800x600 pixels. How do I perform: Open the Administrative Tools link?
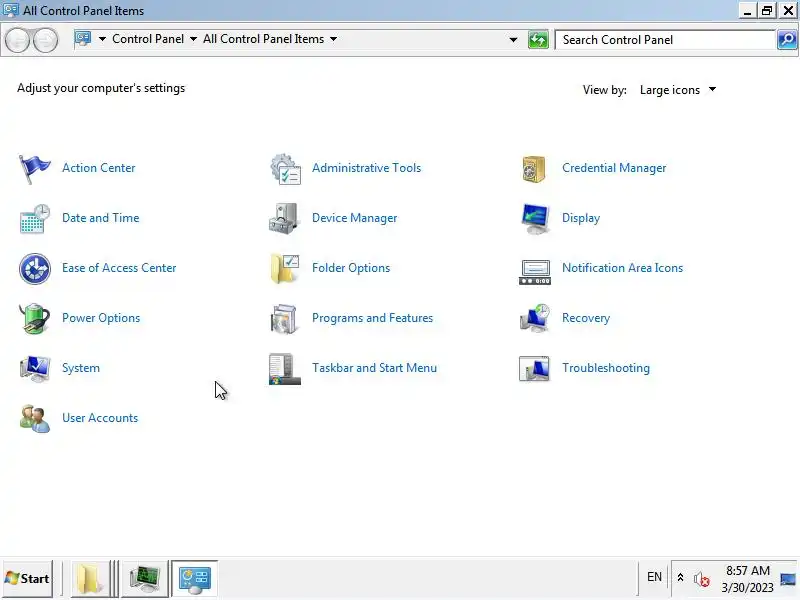click(366, 168)
